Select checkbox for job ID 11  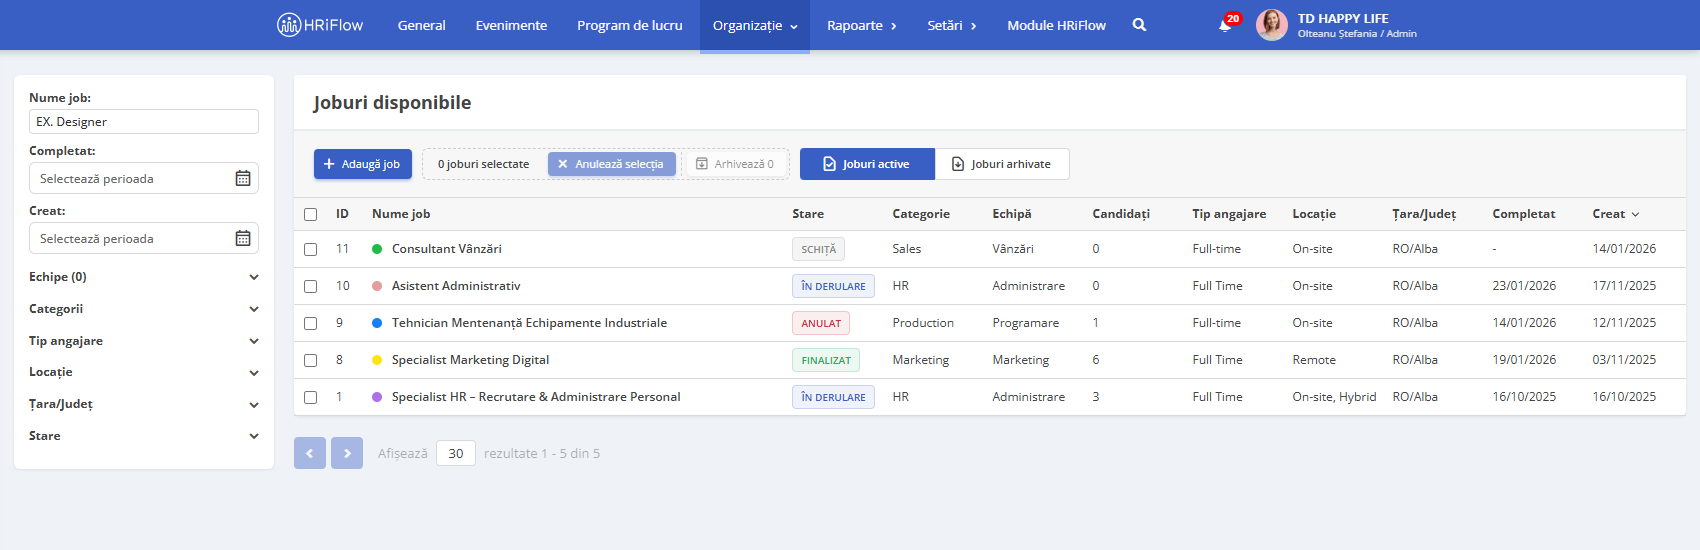click(x=310, y=249)
